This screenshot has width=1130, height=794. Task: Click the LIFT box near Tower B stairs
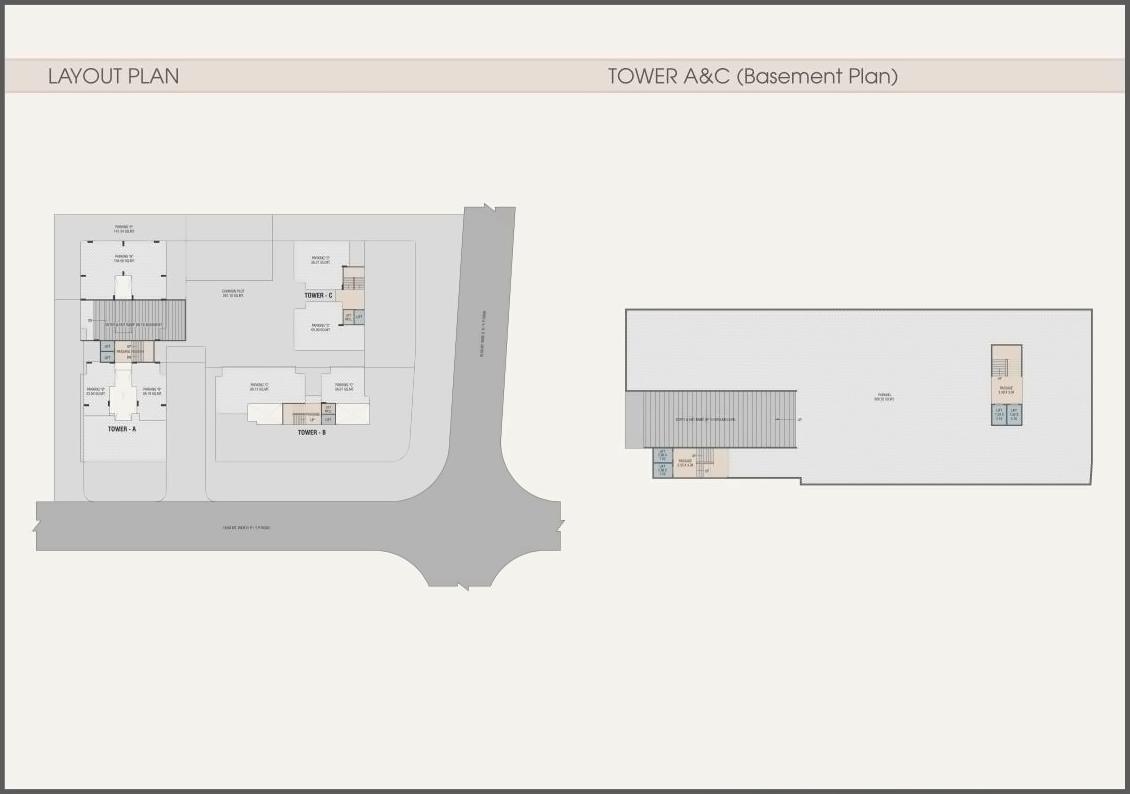coord(329,419)
